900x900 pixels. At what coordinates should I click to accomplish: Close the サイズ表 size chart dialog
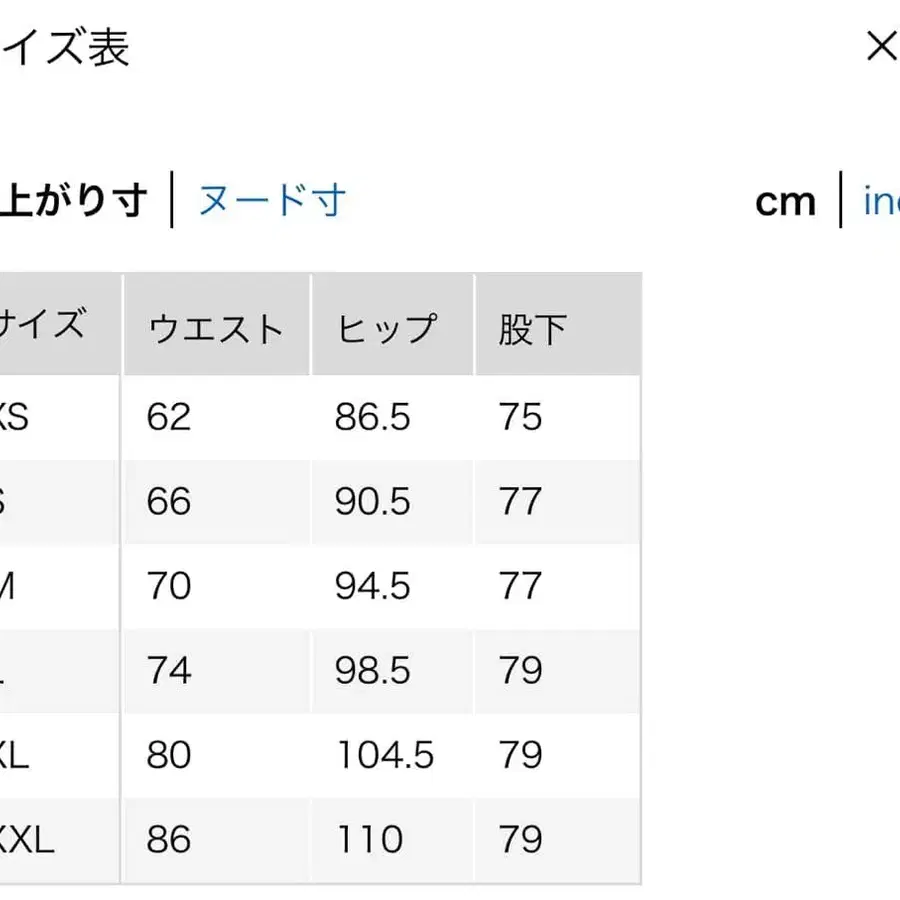pos(881,46)
